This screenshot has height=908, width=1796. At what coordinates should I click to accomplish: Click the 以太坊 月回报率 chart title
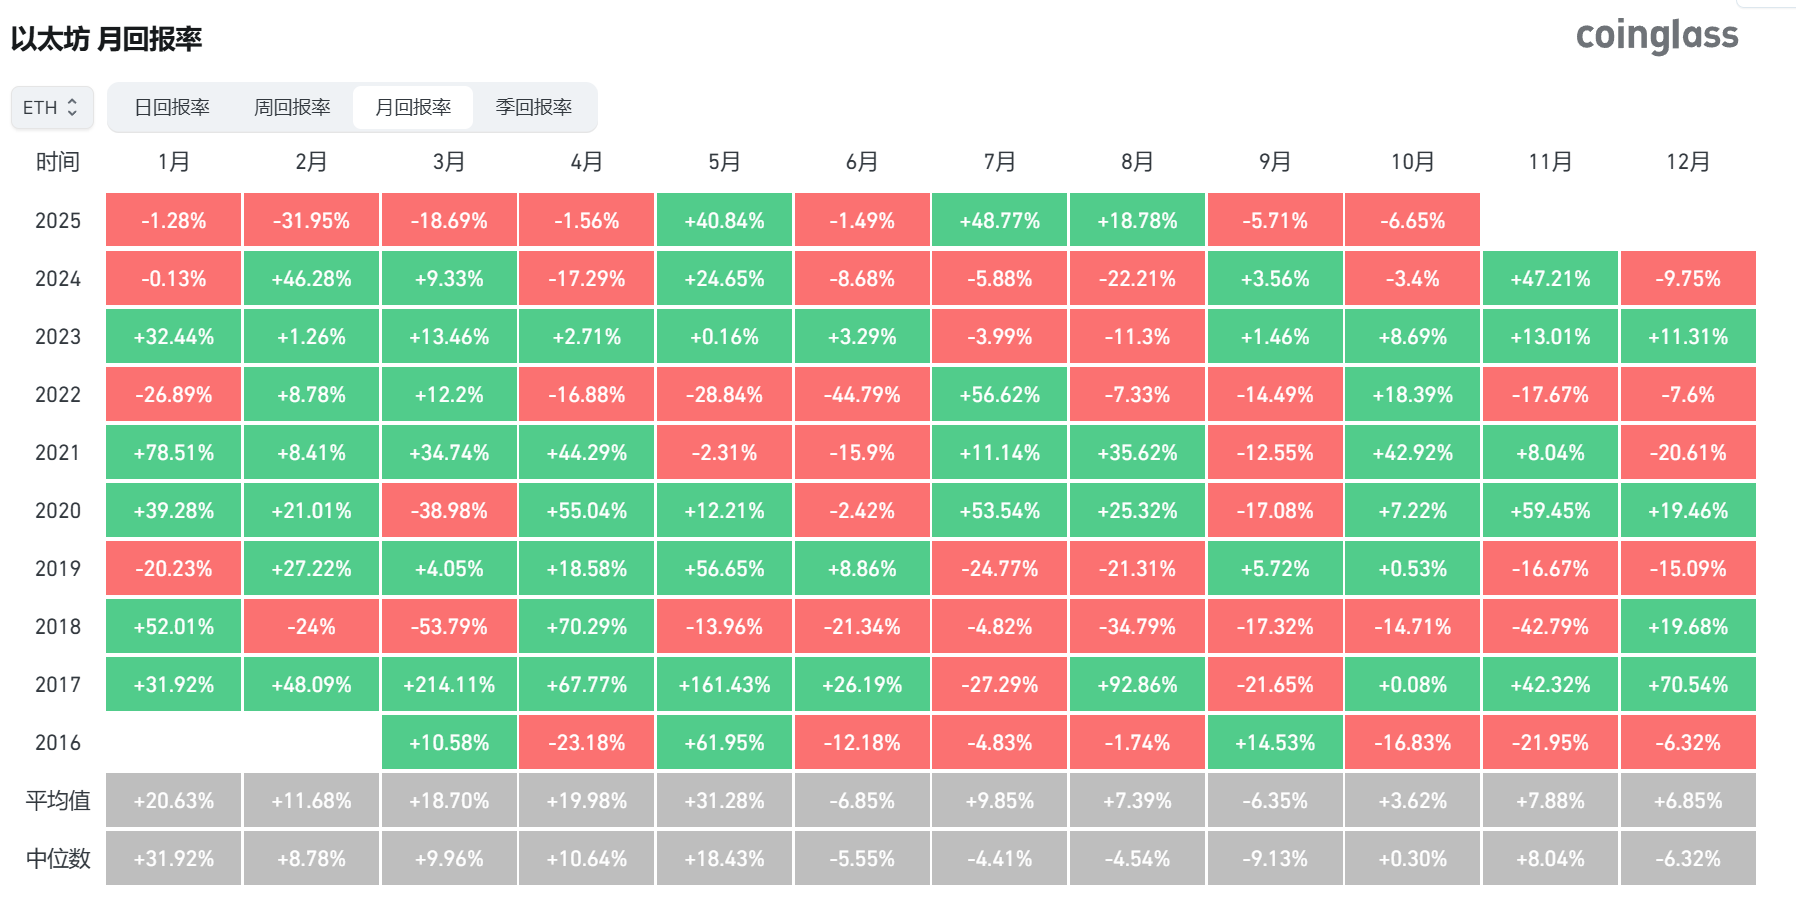click(107, 39)
